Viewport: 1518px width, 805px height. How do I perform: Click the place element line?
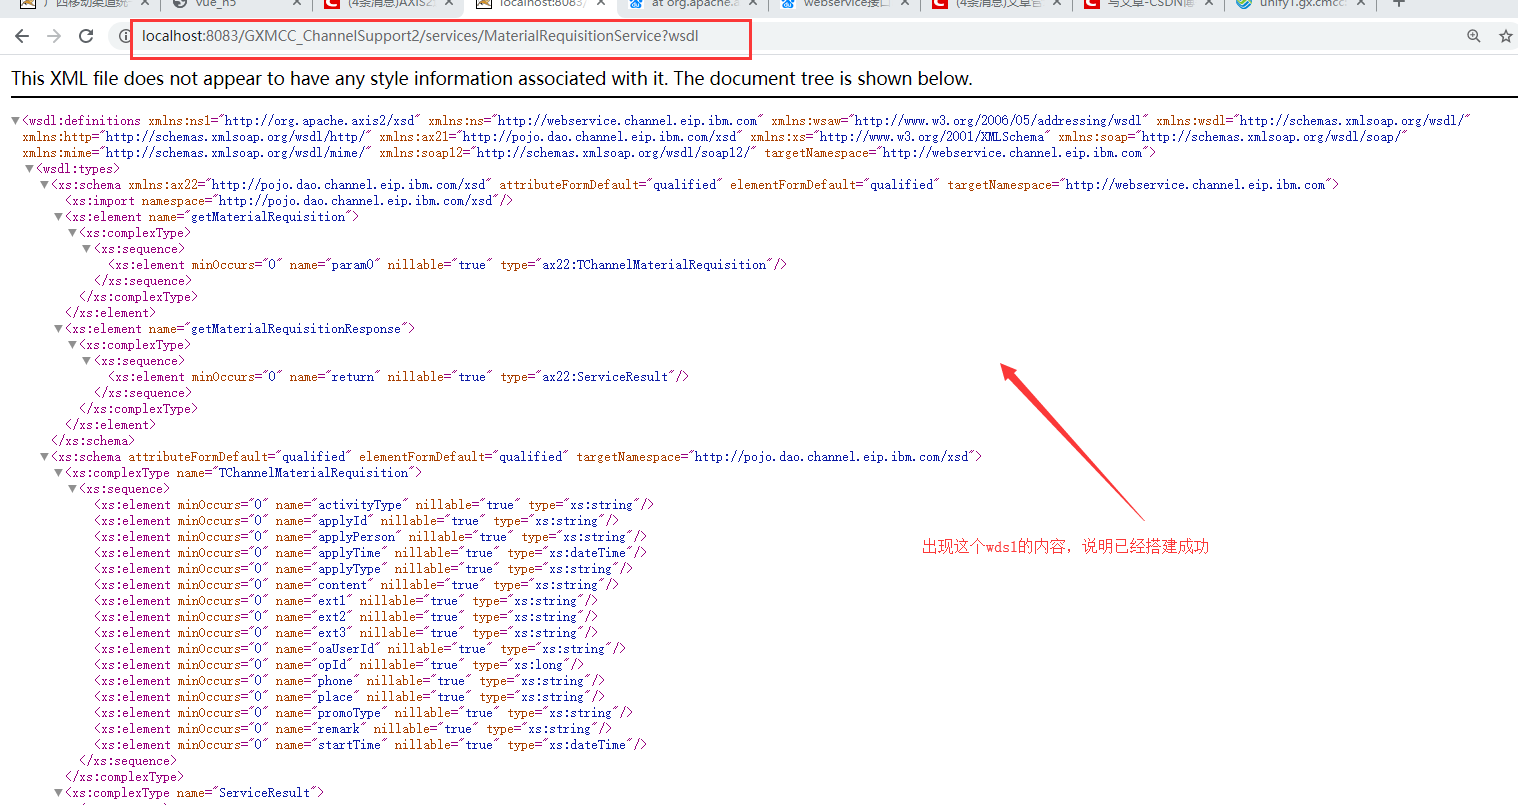(x=350, y=697)
